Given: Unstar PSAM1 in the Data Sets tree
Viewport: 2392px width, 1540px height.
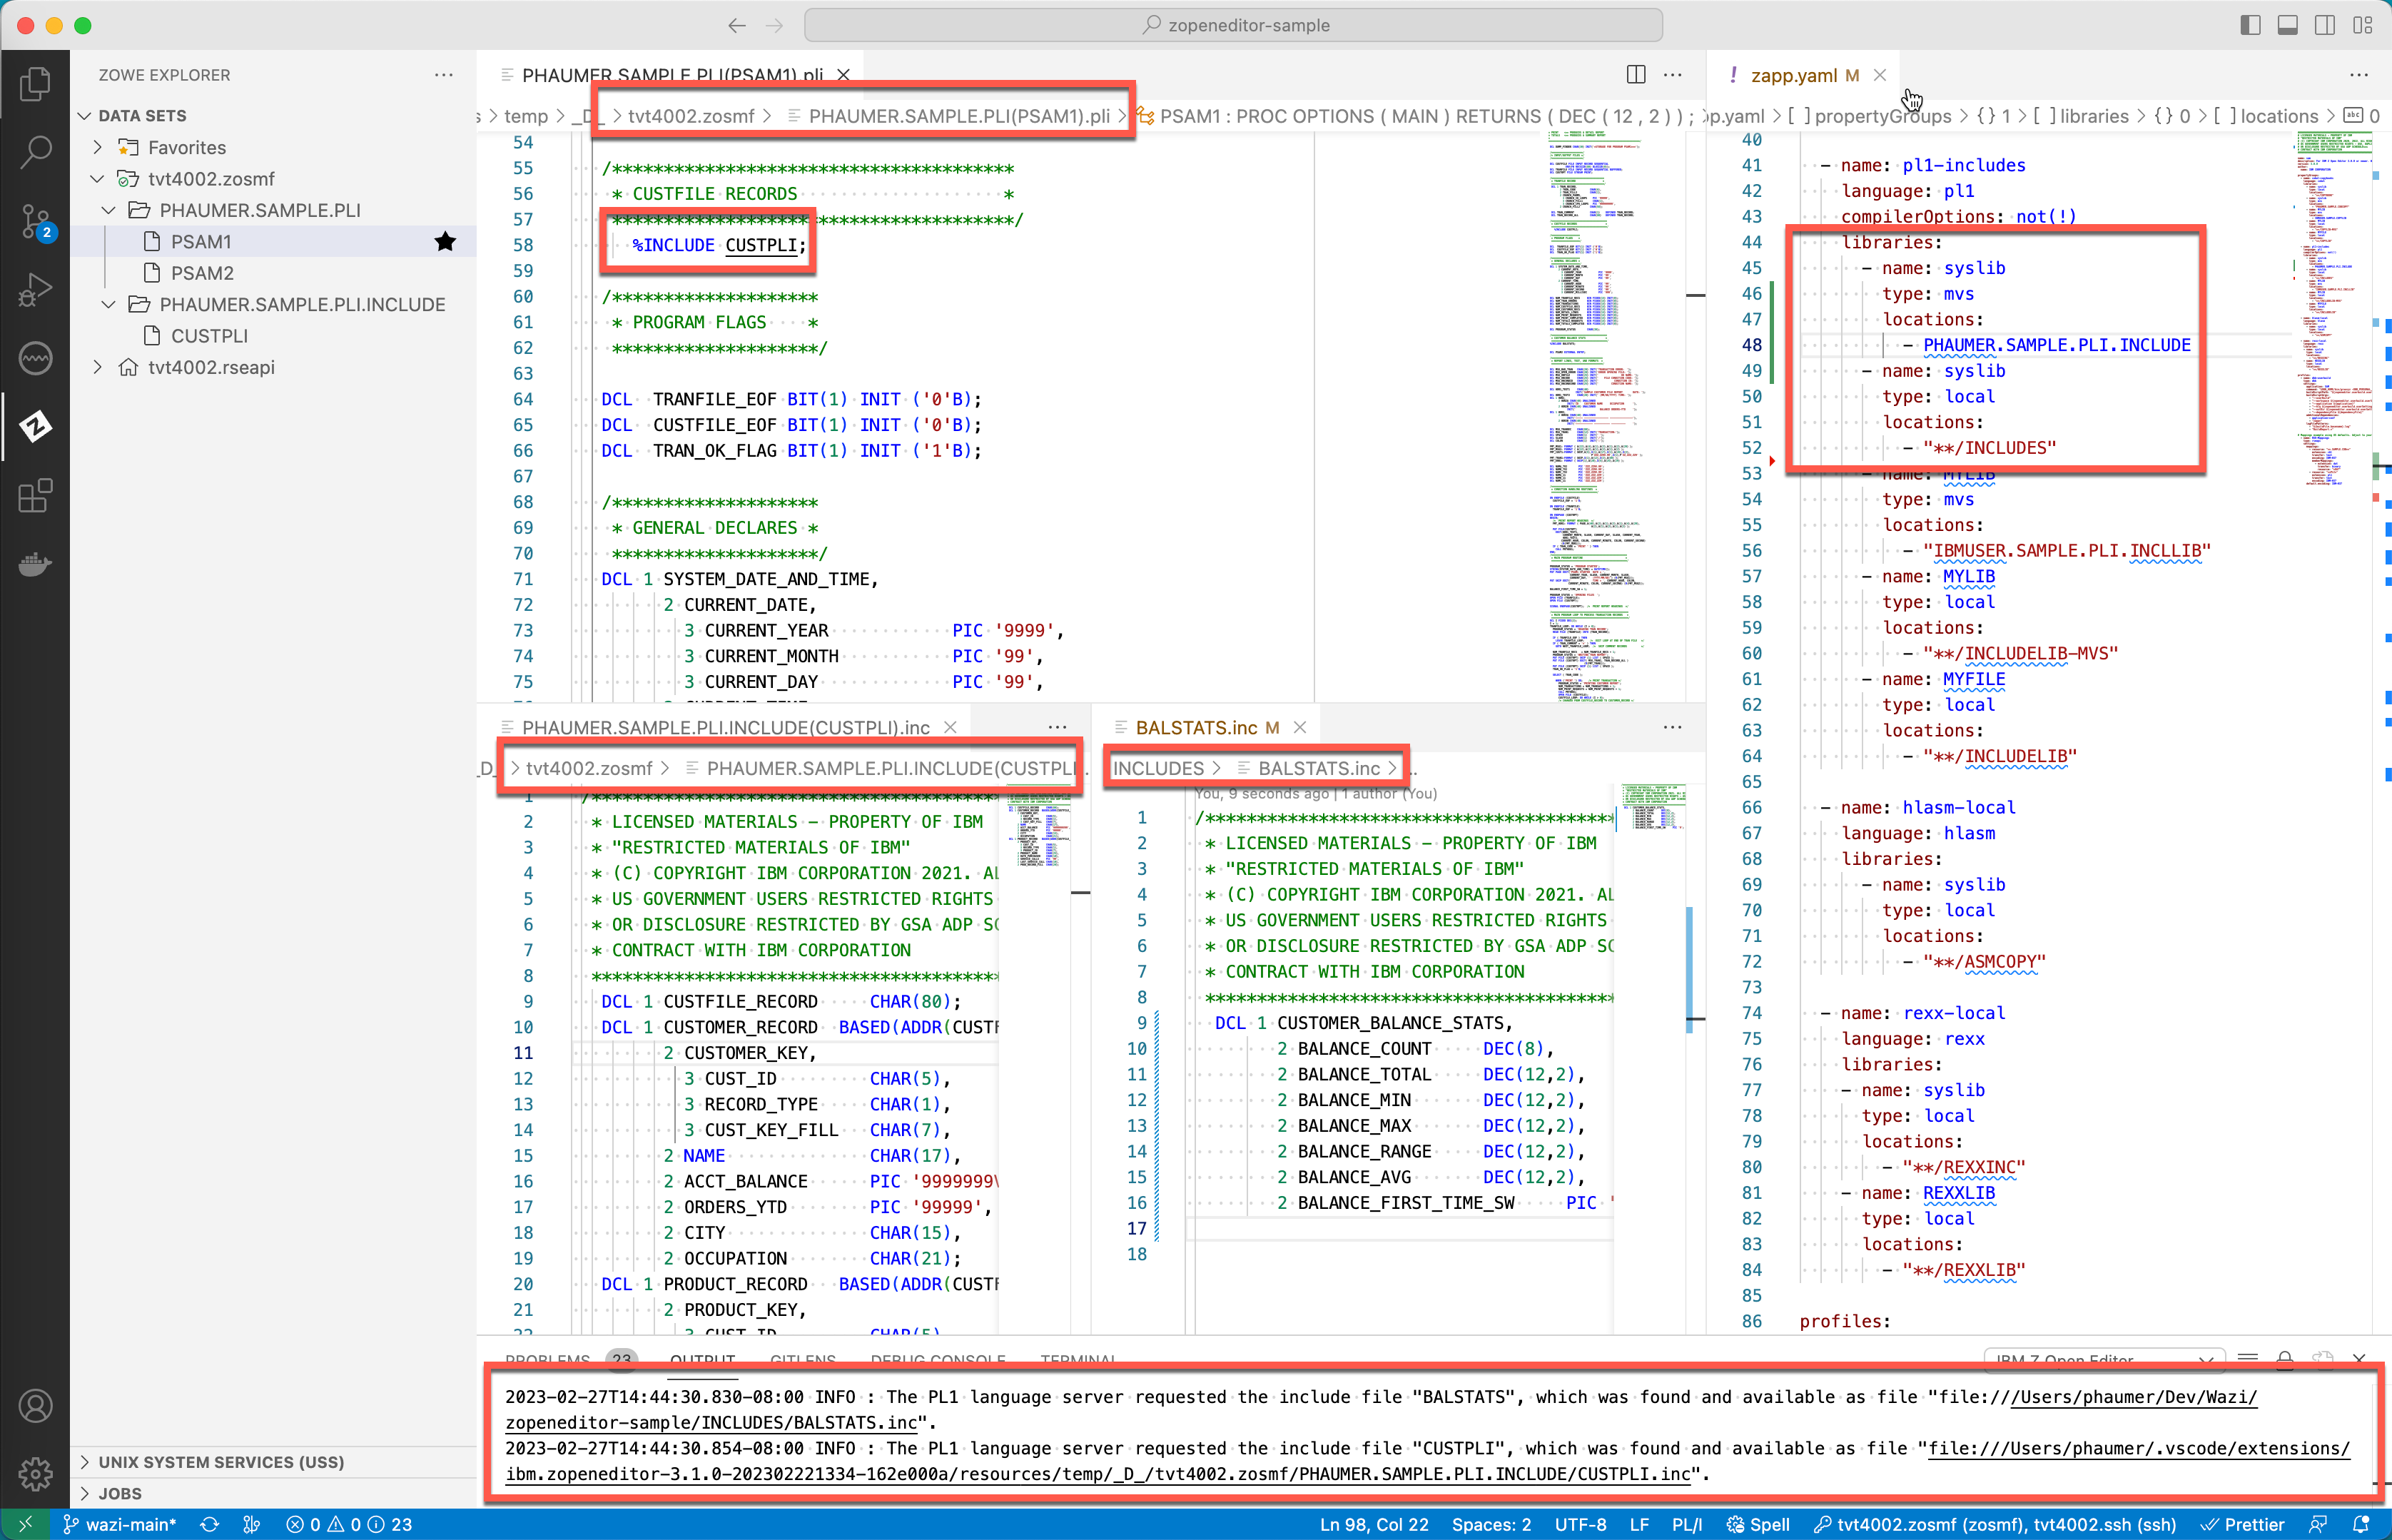Looking at the screenshot, I should click(446, 241).
